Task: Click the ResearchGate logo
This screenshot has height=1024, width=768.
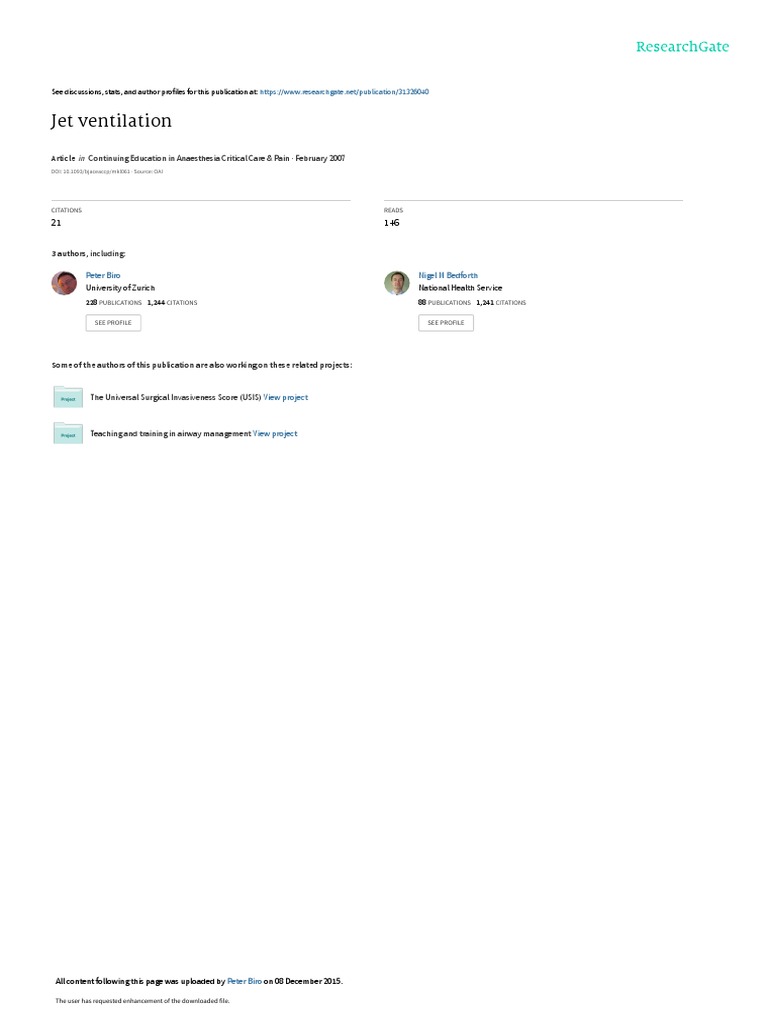Action: (x=682, y=47)
